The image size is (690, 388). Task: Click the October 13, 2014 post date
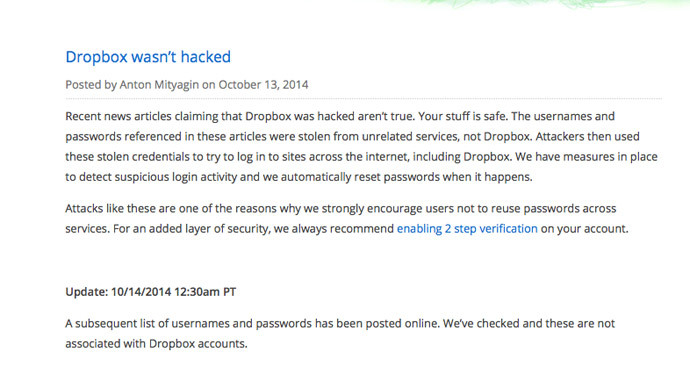coord(263,84)
